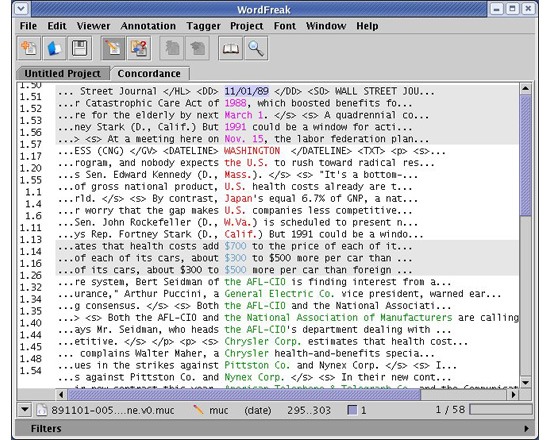
Task: Click row number 1.17 in the gutter
Action: point(31,156)
